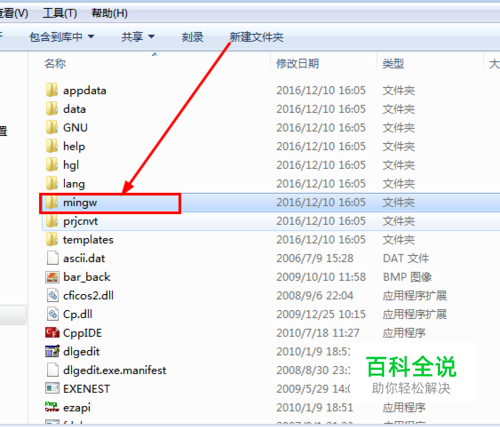Click the date 2010/7/18 11:27
The height and width of the screenshot is (427, 500).
point(318,333)
